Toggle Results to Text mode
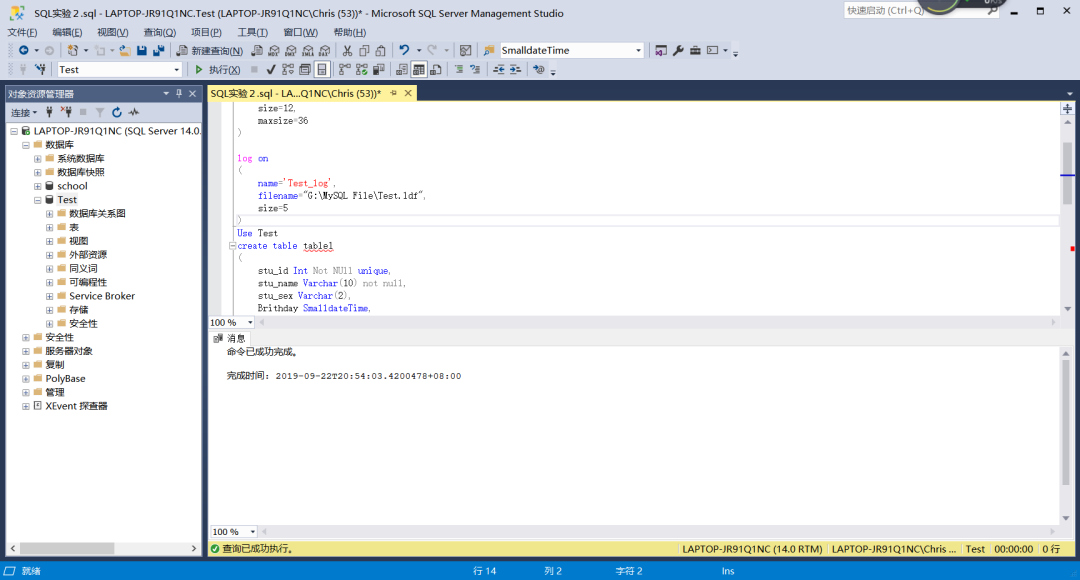 pos(401,70)
